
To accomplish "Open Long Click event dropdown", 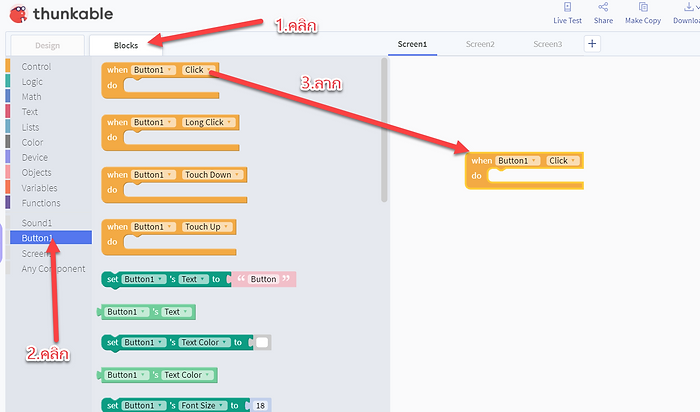I will click(209, 122).
